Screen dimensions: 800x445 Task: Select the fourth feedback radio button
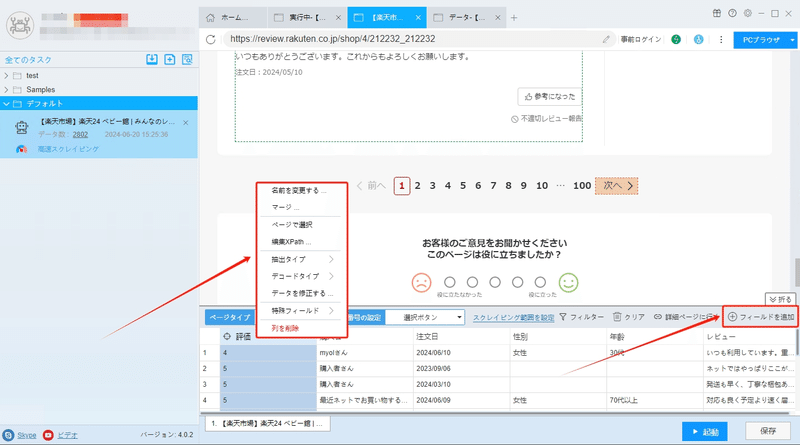point(517,282)
